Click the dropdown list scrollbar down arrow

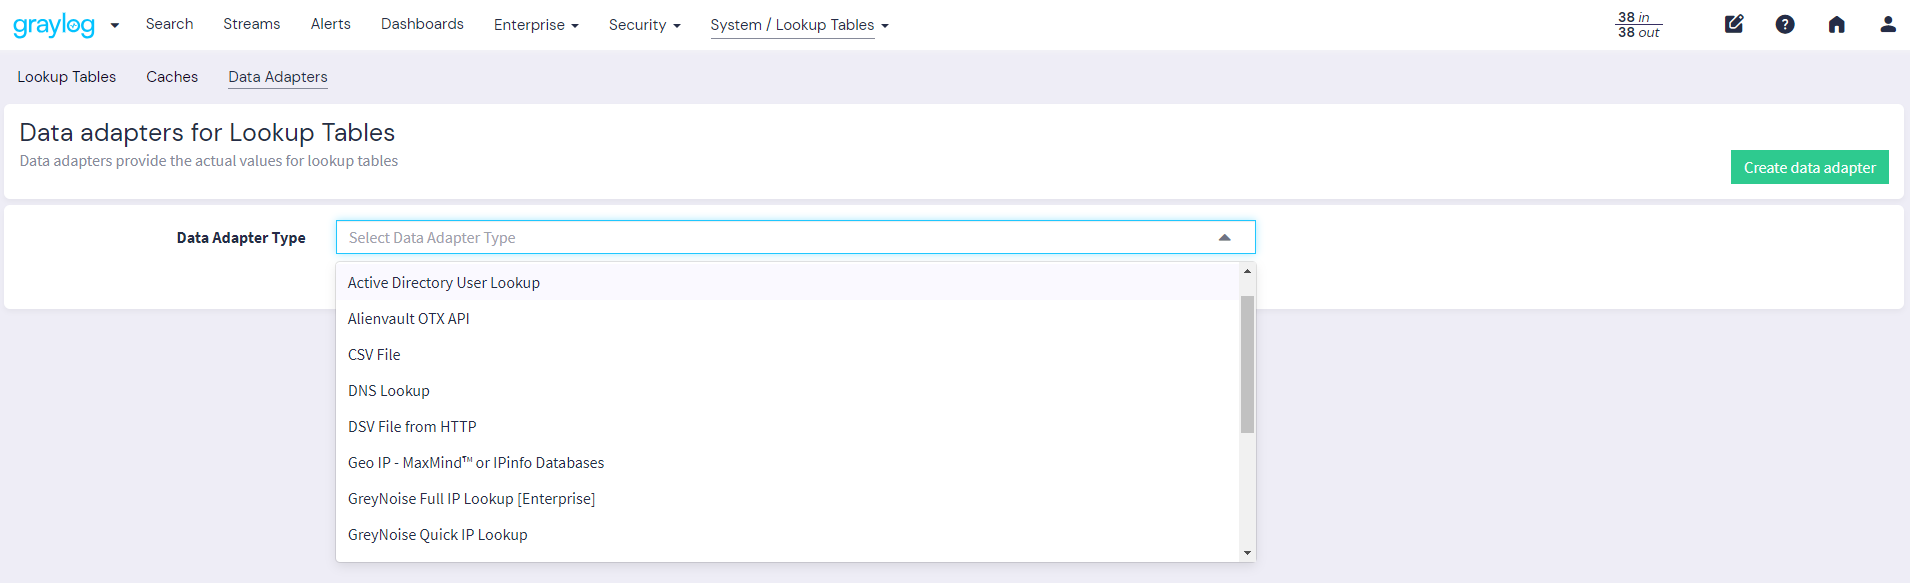(1247, 553)
